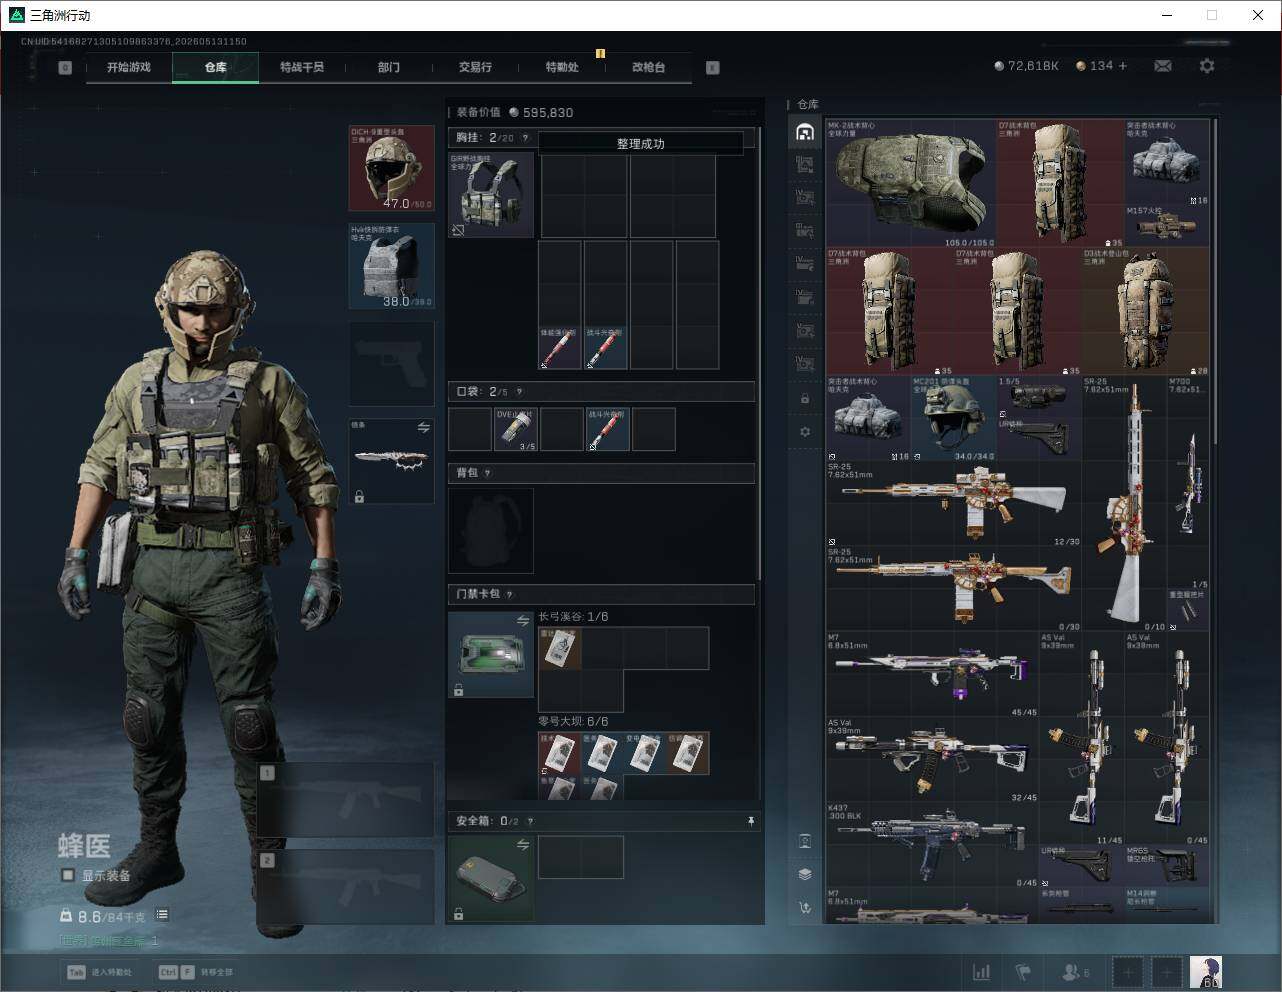1282x992 pixels.
Task: Click the DICH-9 heavy helmet slot
Action: click(391, 168)
